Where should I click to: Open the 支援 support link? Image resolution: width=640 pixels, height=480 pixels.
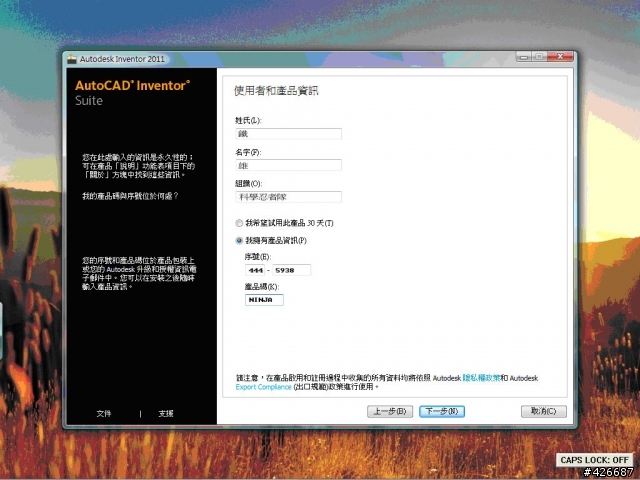[166, 413]
